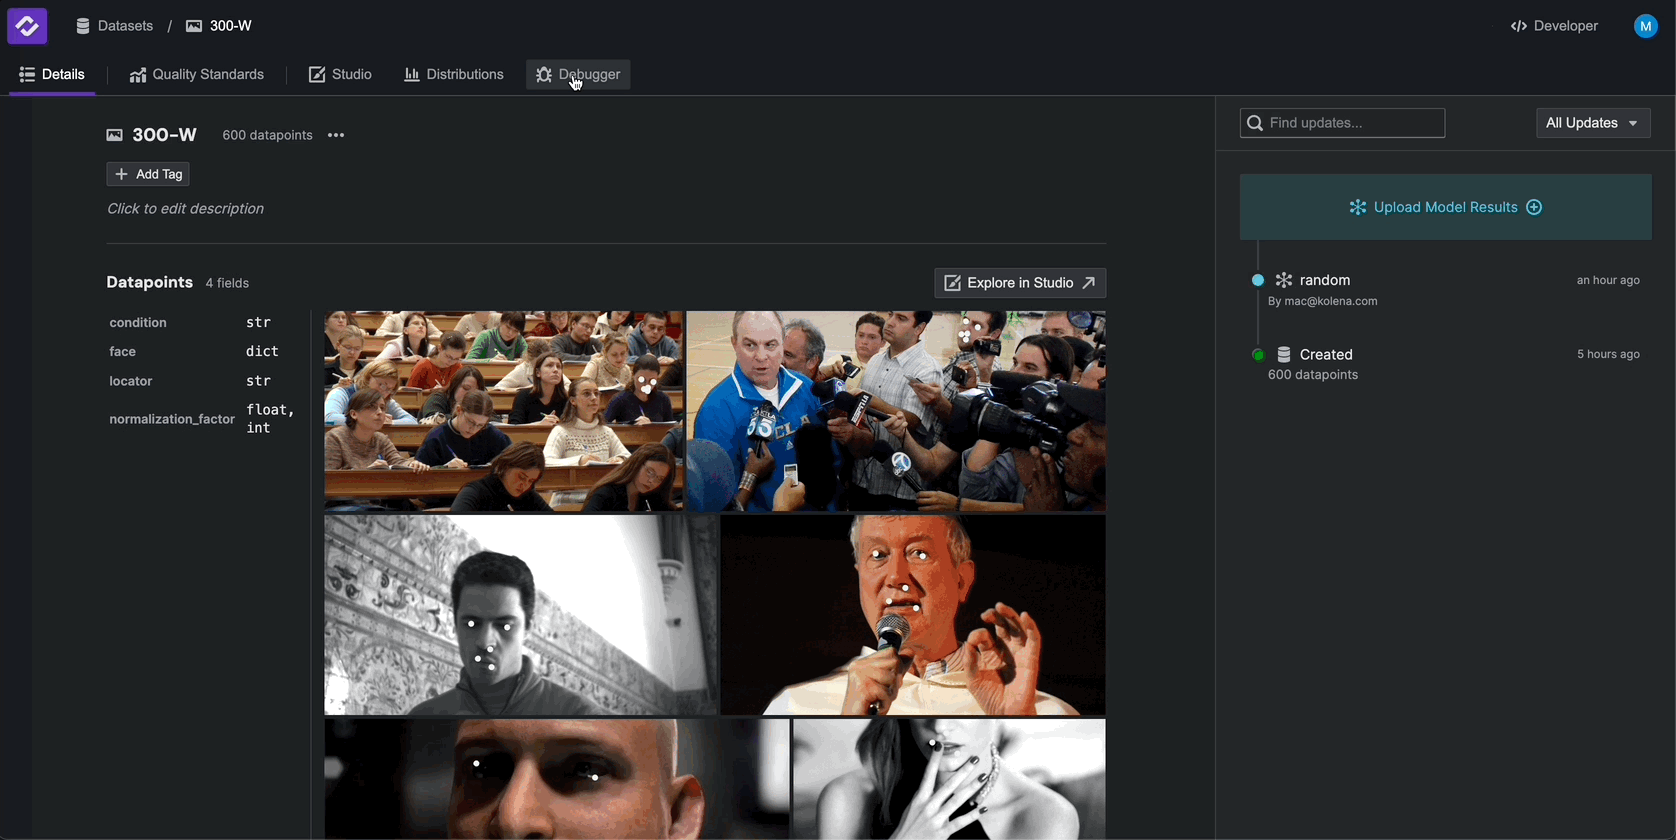Select the random model update entry
1676x840 pixels.
pos(1325,281)
